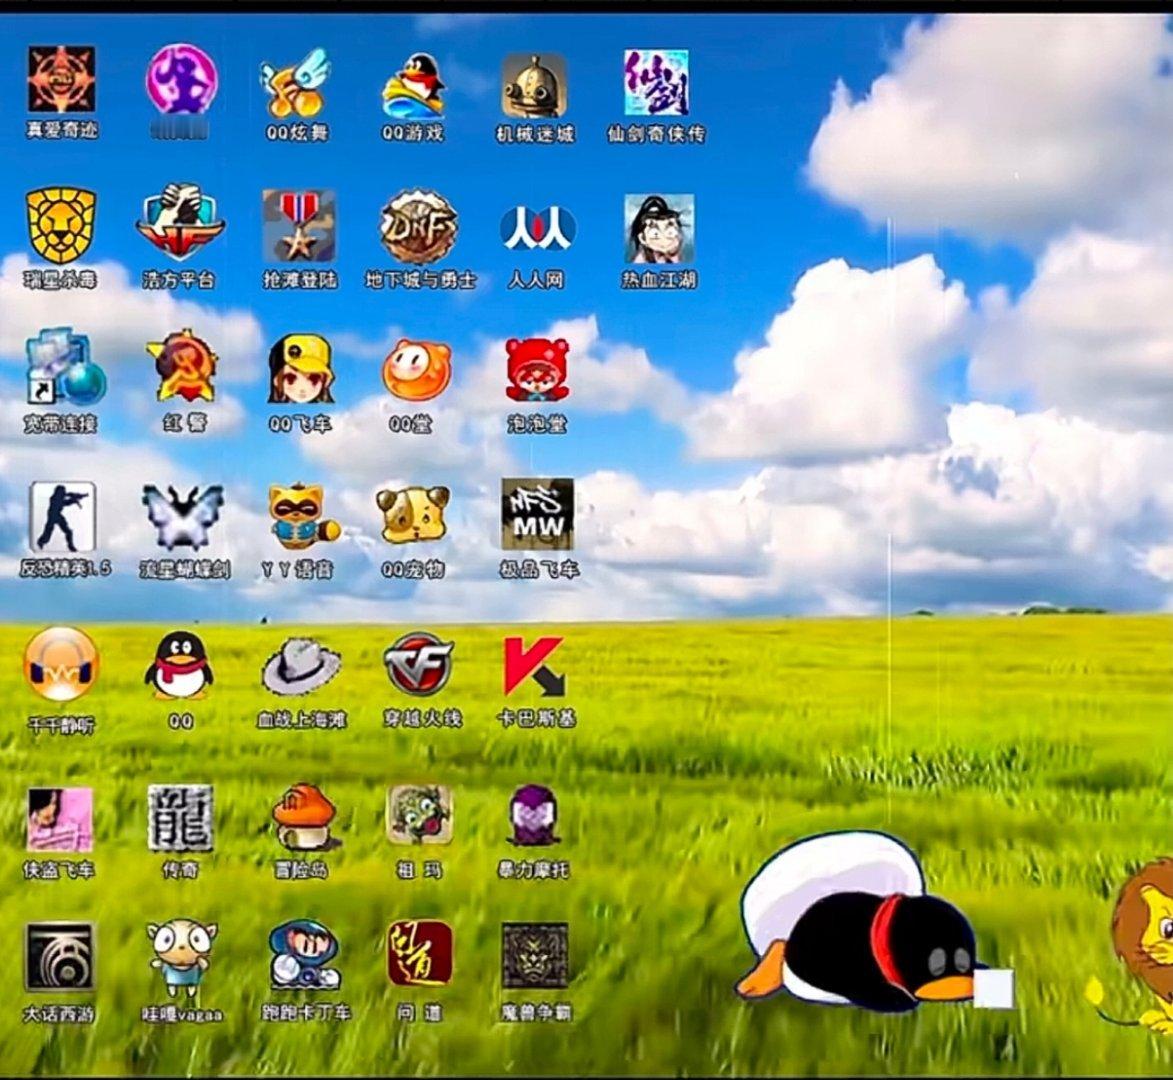Viewport: 1173px width, 1080px height.
Task: Launch 抢滩登陆 medal icon
Action: coord(298,225)
